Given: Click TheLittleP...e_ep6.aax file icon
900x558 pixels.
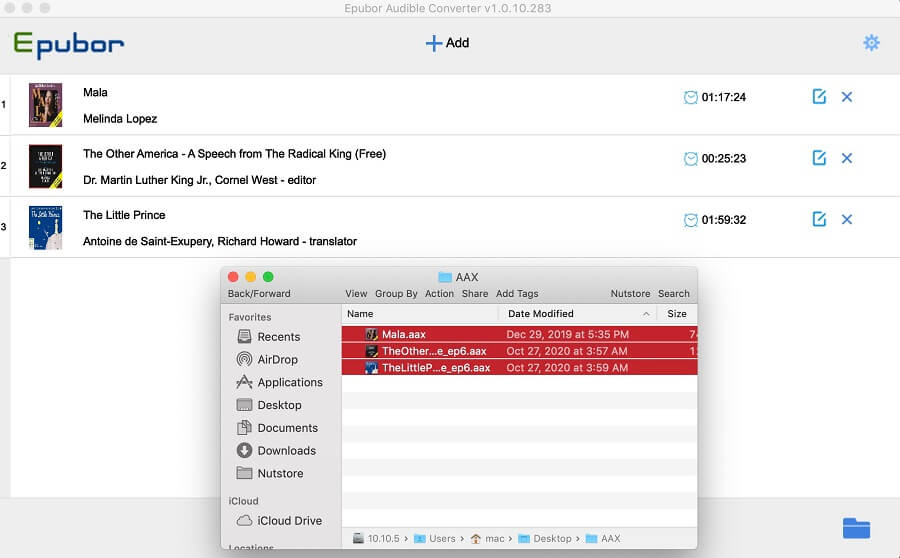Looking at the screenshot, I should 371,367.
